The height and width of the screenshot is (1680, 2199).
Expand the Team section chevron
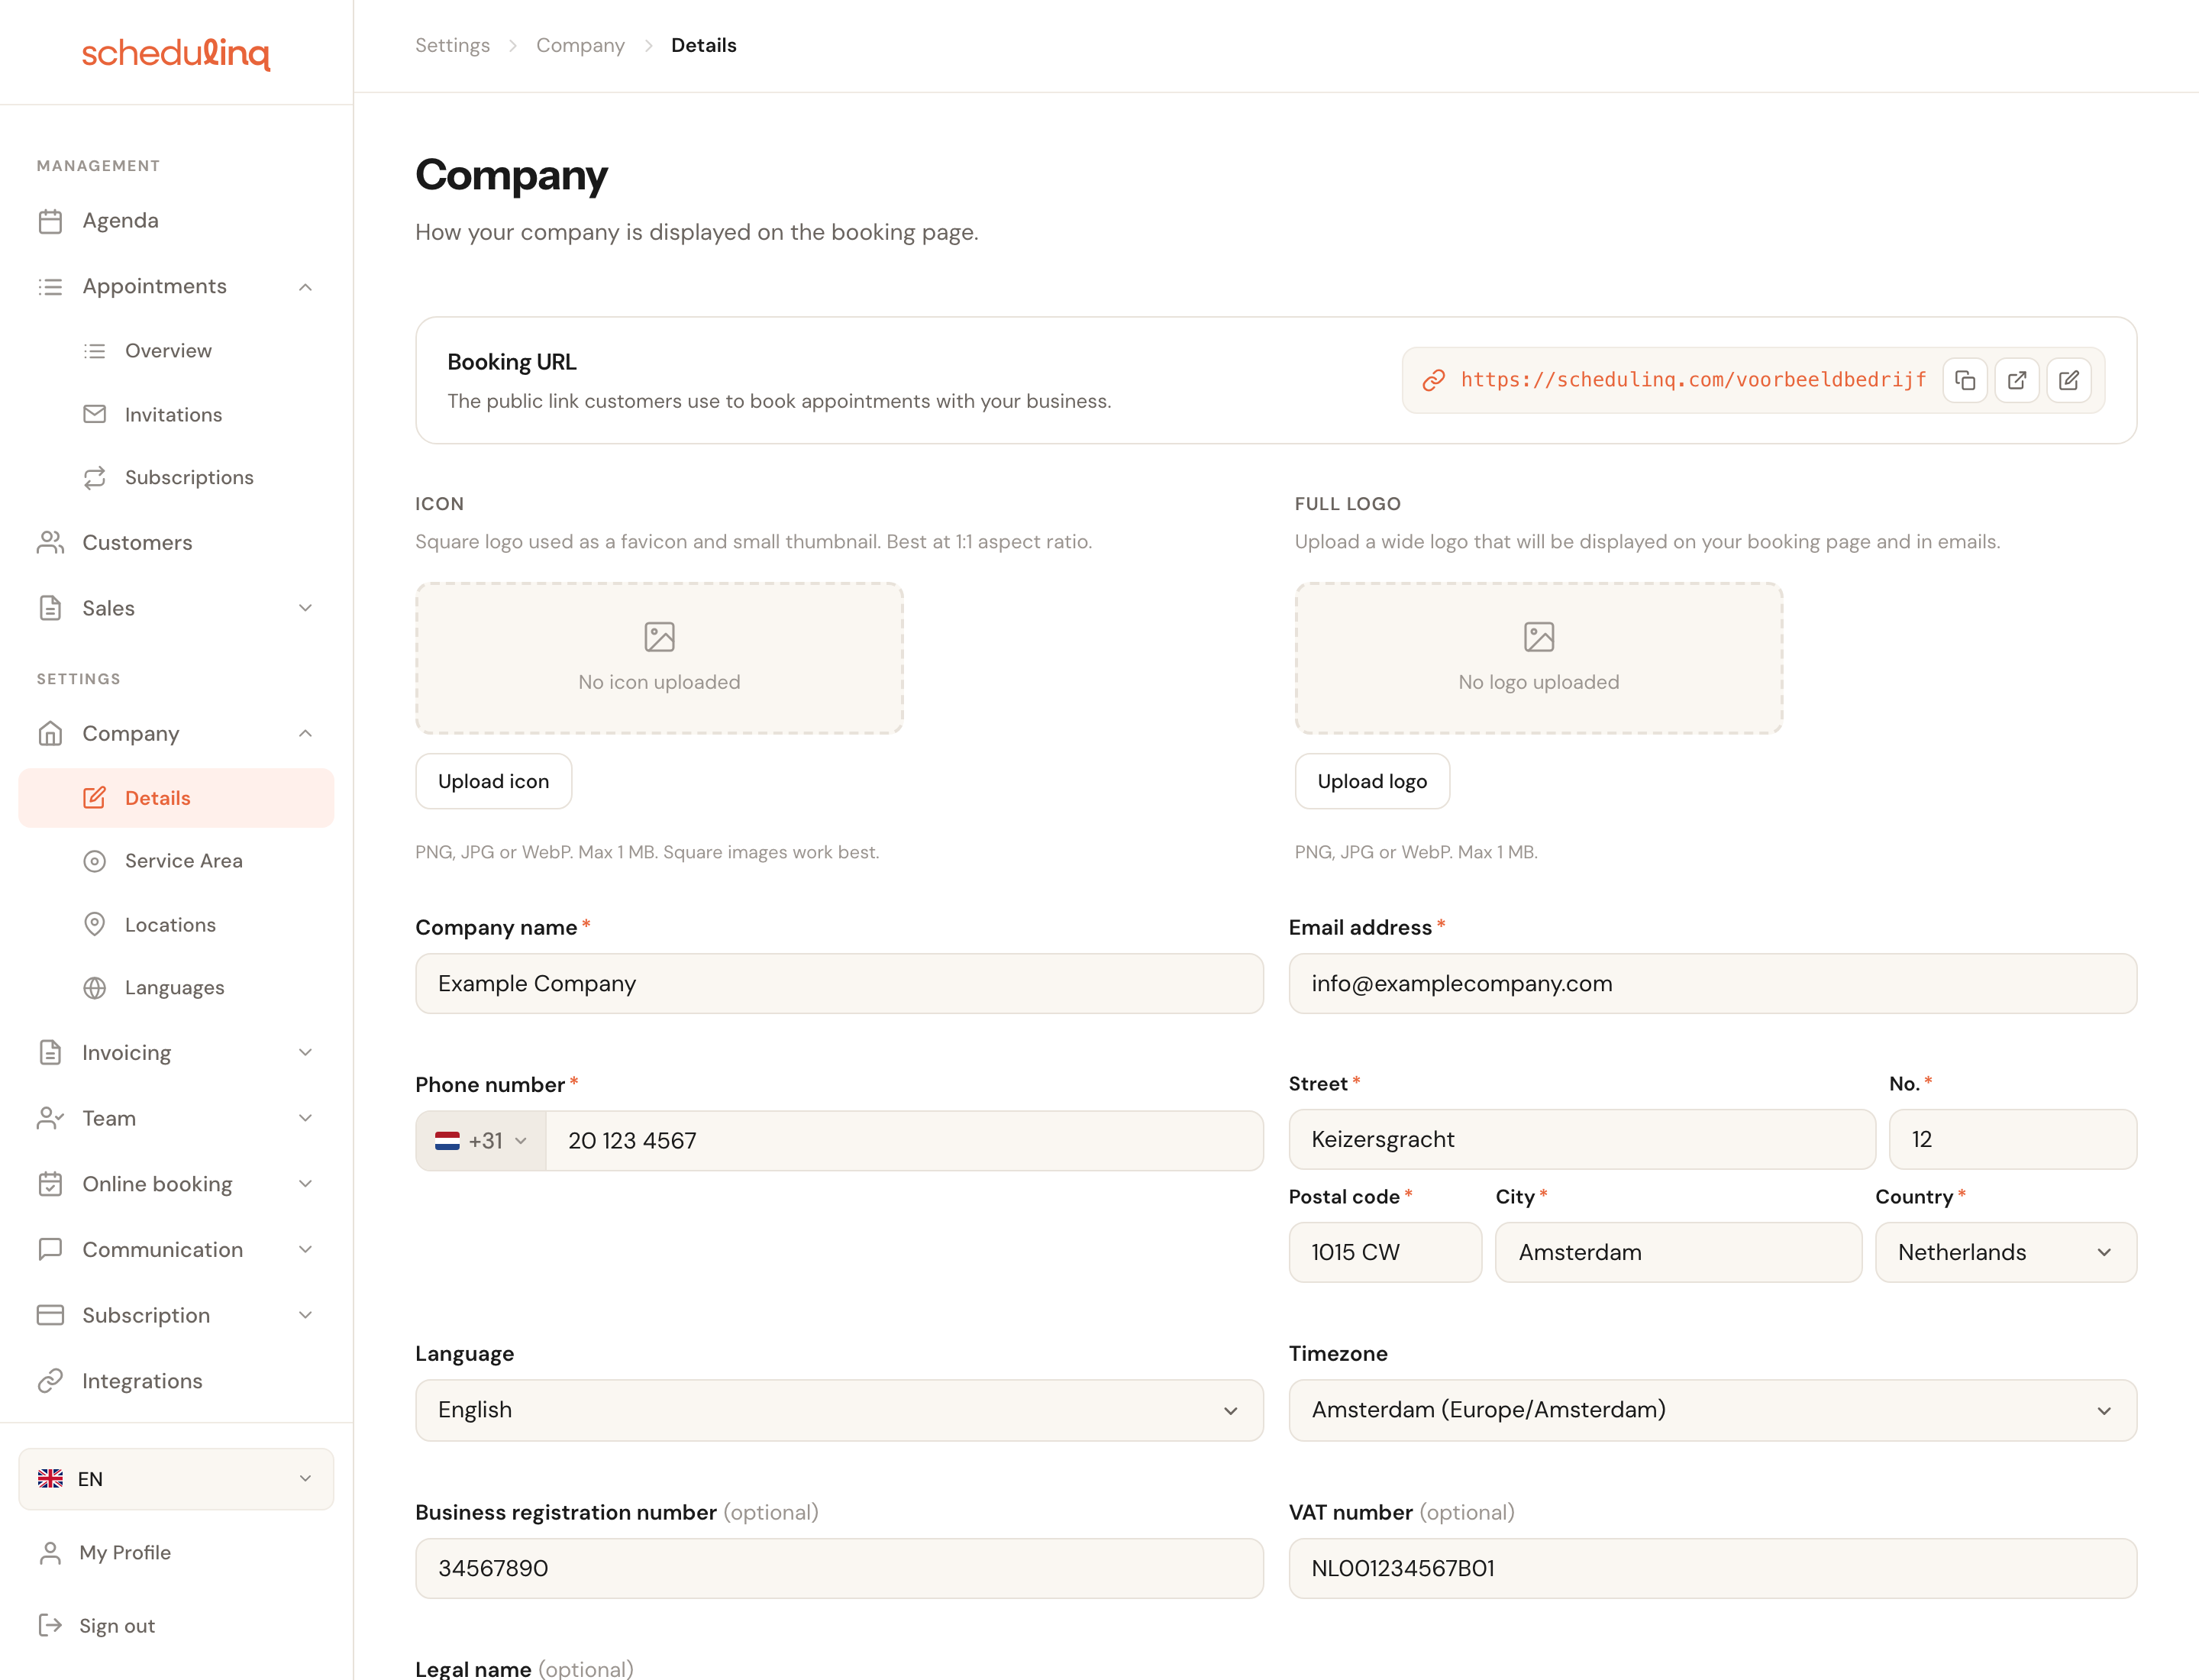(x=305, y=1118)
